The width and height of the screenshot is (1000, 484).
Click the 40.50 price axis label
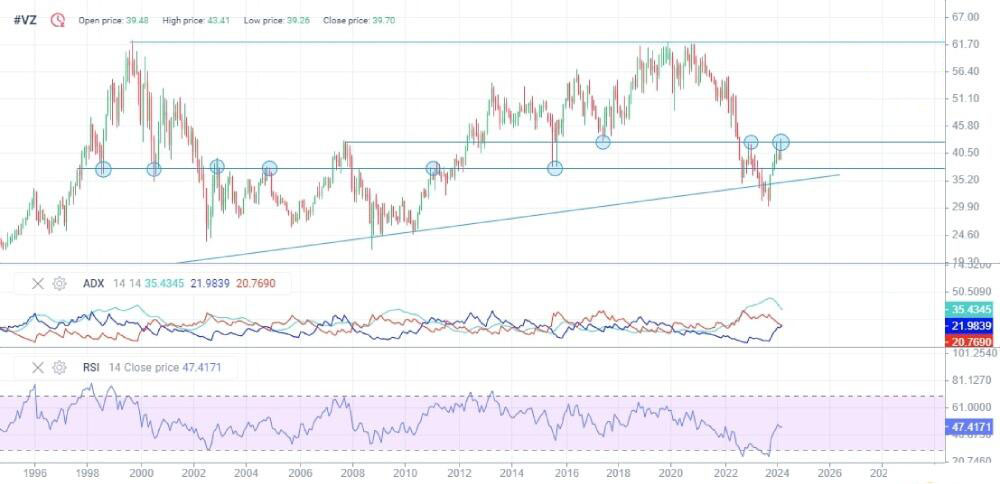[965, 152]
